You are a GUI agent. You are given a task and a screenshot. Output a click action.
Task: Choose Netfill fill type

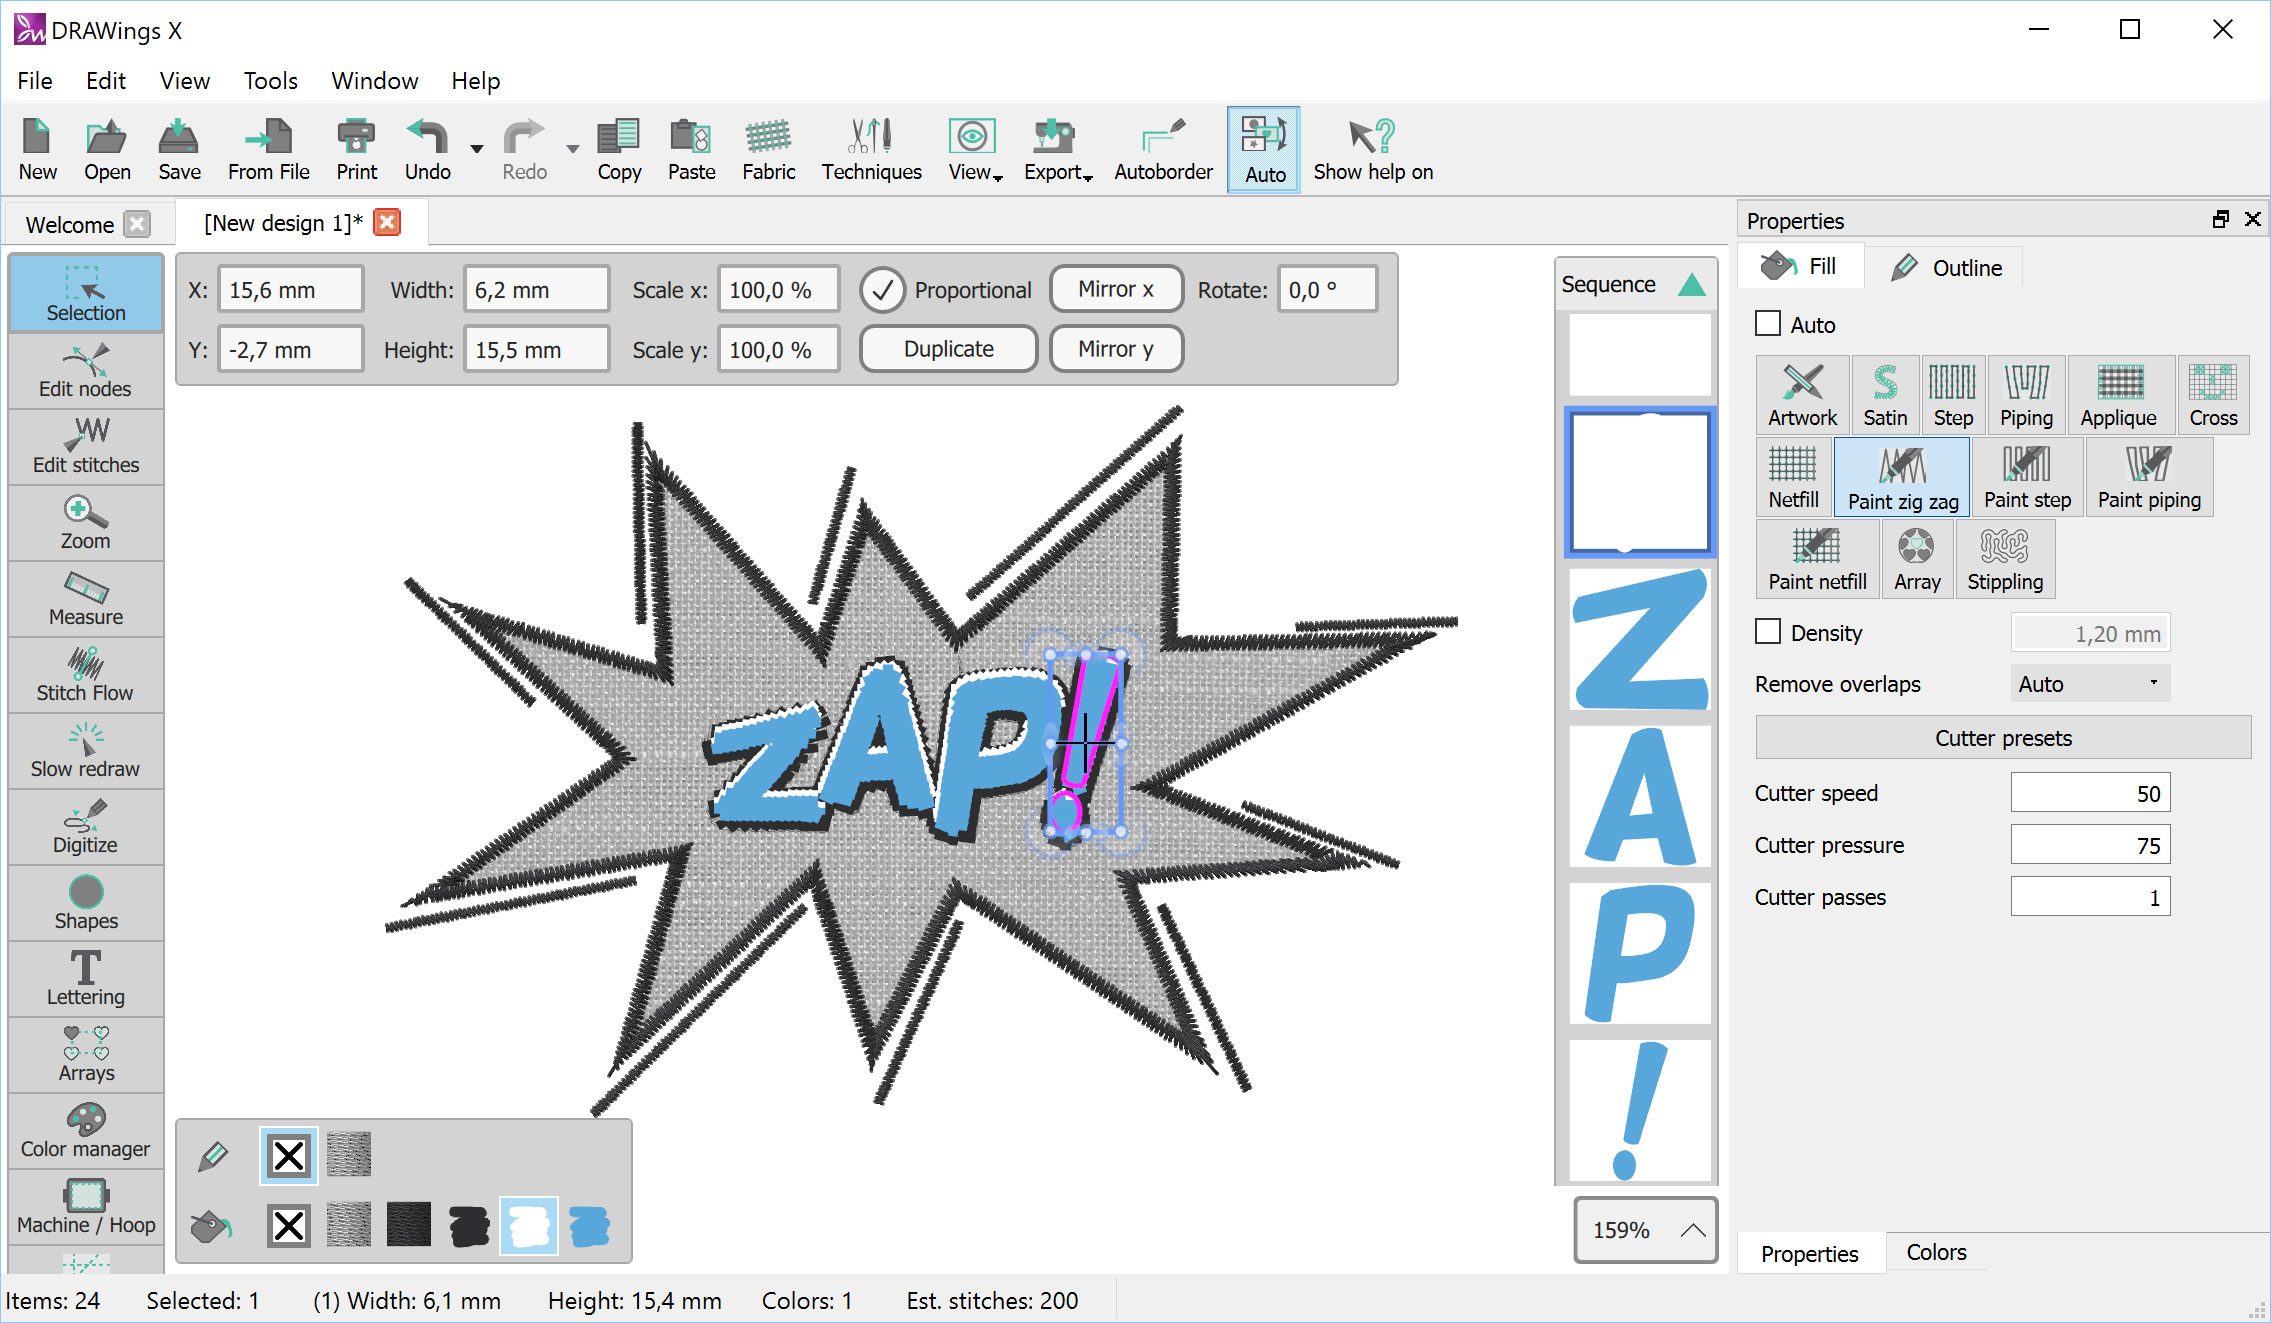point(1793,477)
